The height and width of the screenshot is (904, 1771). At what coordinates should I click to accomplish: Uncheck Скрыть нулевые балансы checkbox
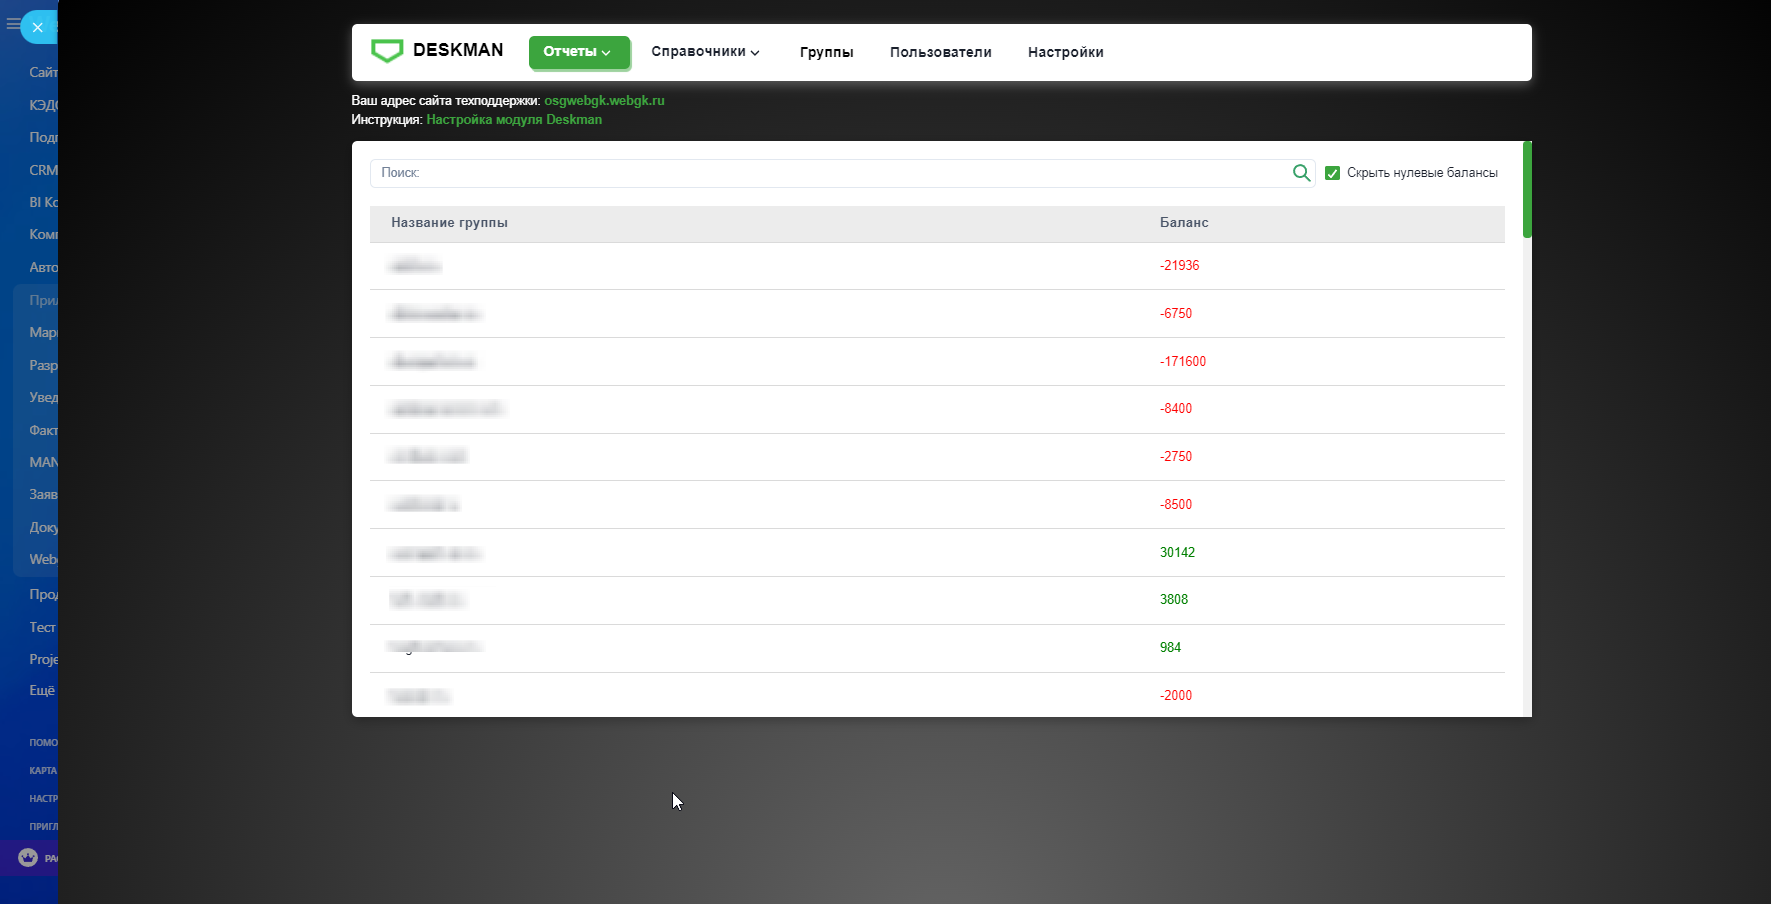pyautogui.click(x=1332, y=173)
